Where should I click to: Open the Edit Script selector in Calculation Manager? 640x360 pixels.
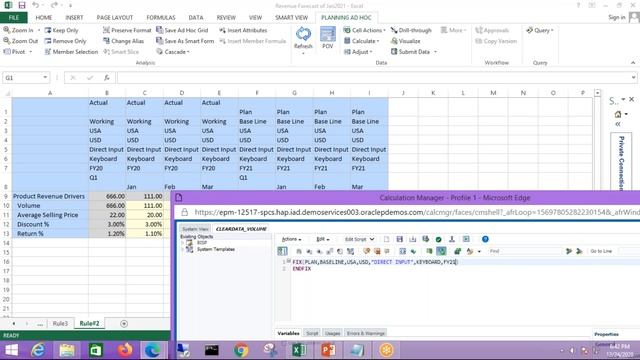(359, 239)
